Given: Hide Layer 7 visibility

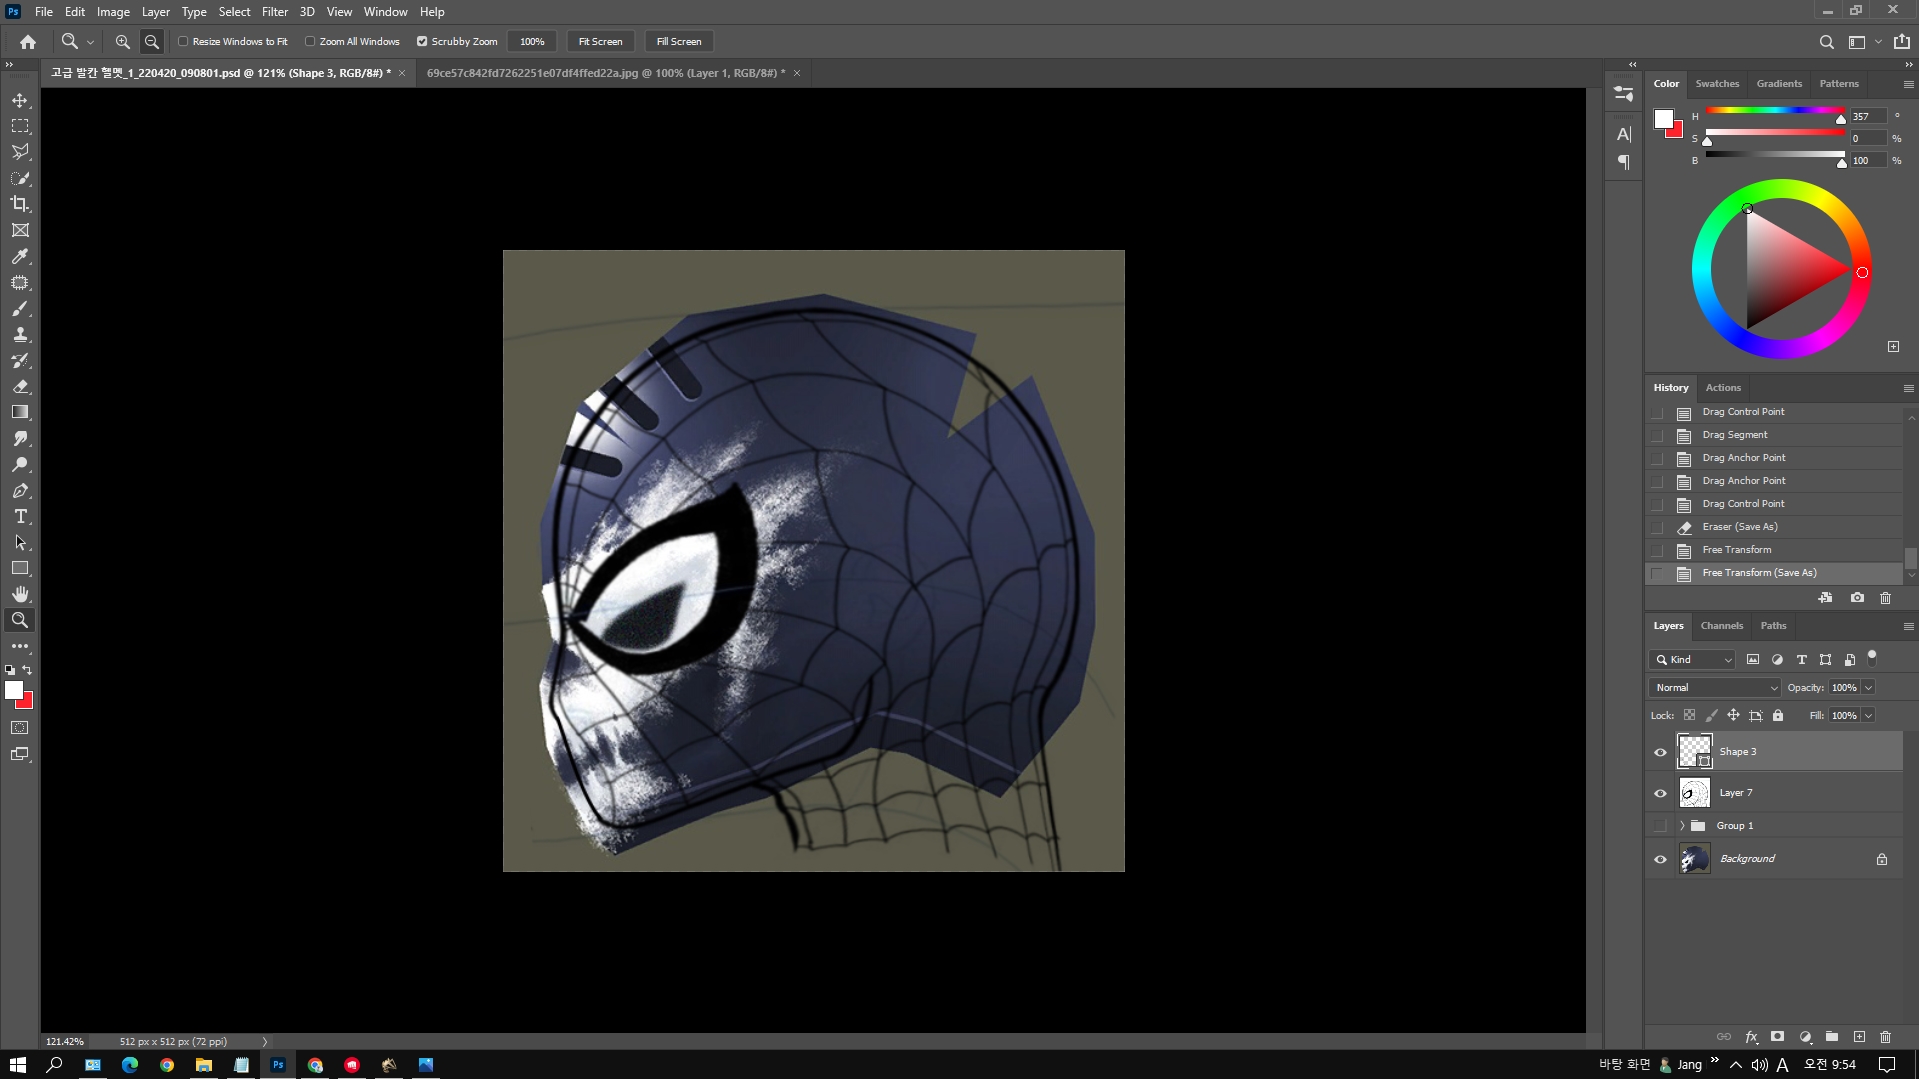Looking at the screenshot, I should (1660, 793).
